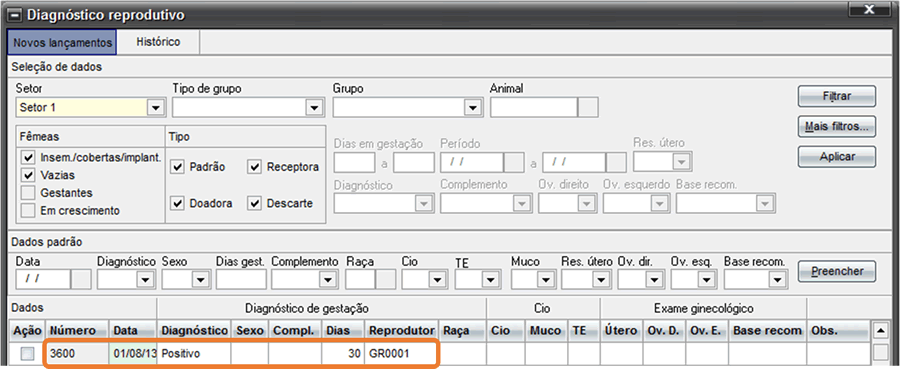Image resolution: width=900 pixels, height=369 pixels.
Task: Open Mais filtros... button
Action: [x=837, y=126]
